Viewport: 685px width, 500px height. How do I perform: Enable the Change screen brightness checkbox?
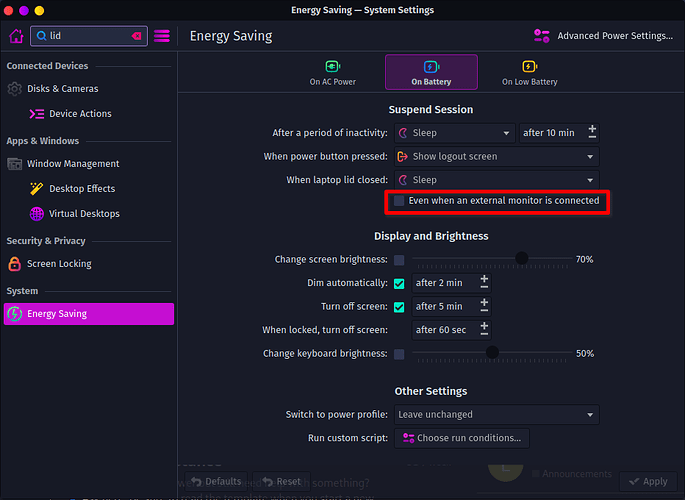400,260
